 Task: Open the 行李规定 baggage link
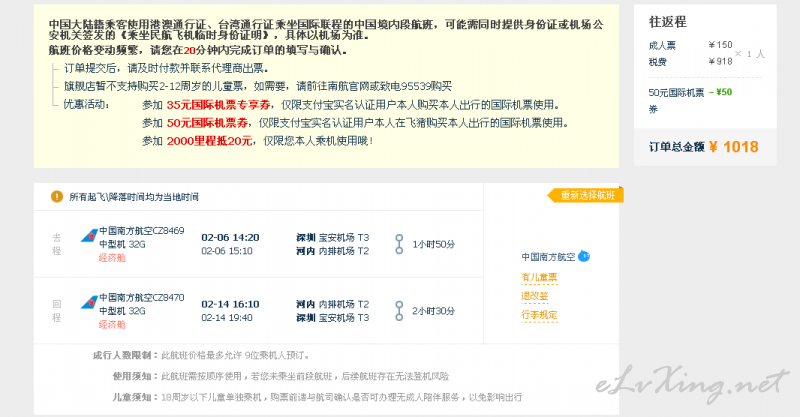pyautogui.click(x=539, y=315)
